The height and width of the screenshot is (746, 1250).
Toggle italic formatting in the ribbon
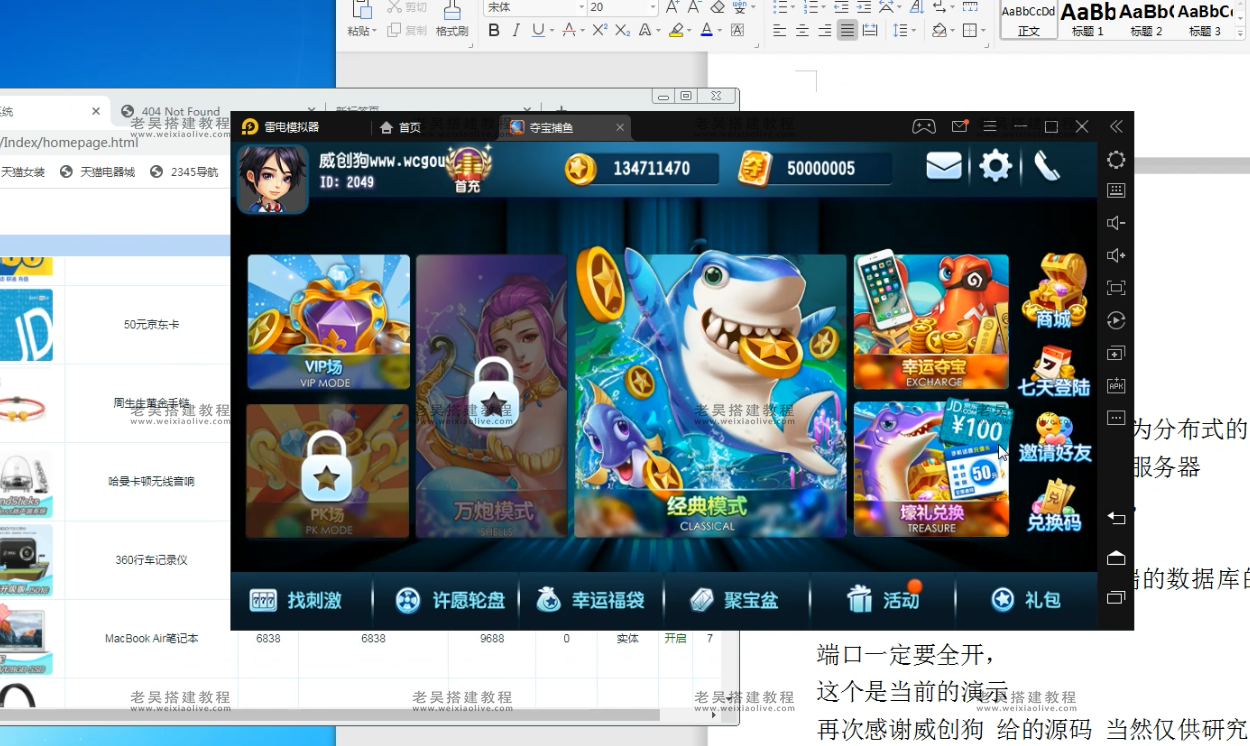[x=516, y=31]
